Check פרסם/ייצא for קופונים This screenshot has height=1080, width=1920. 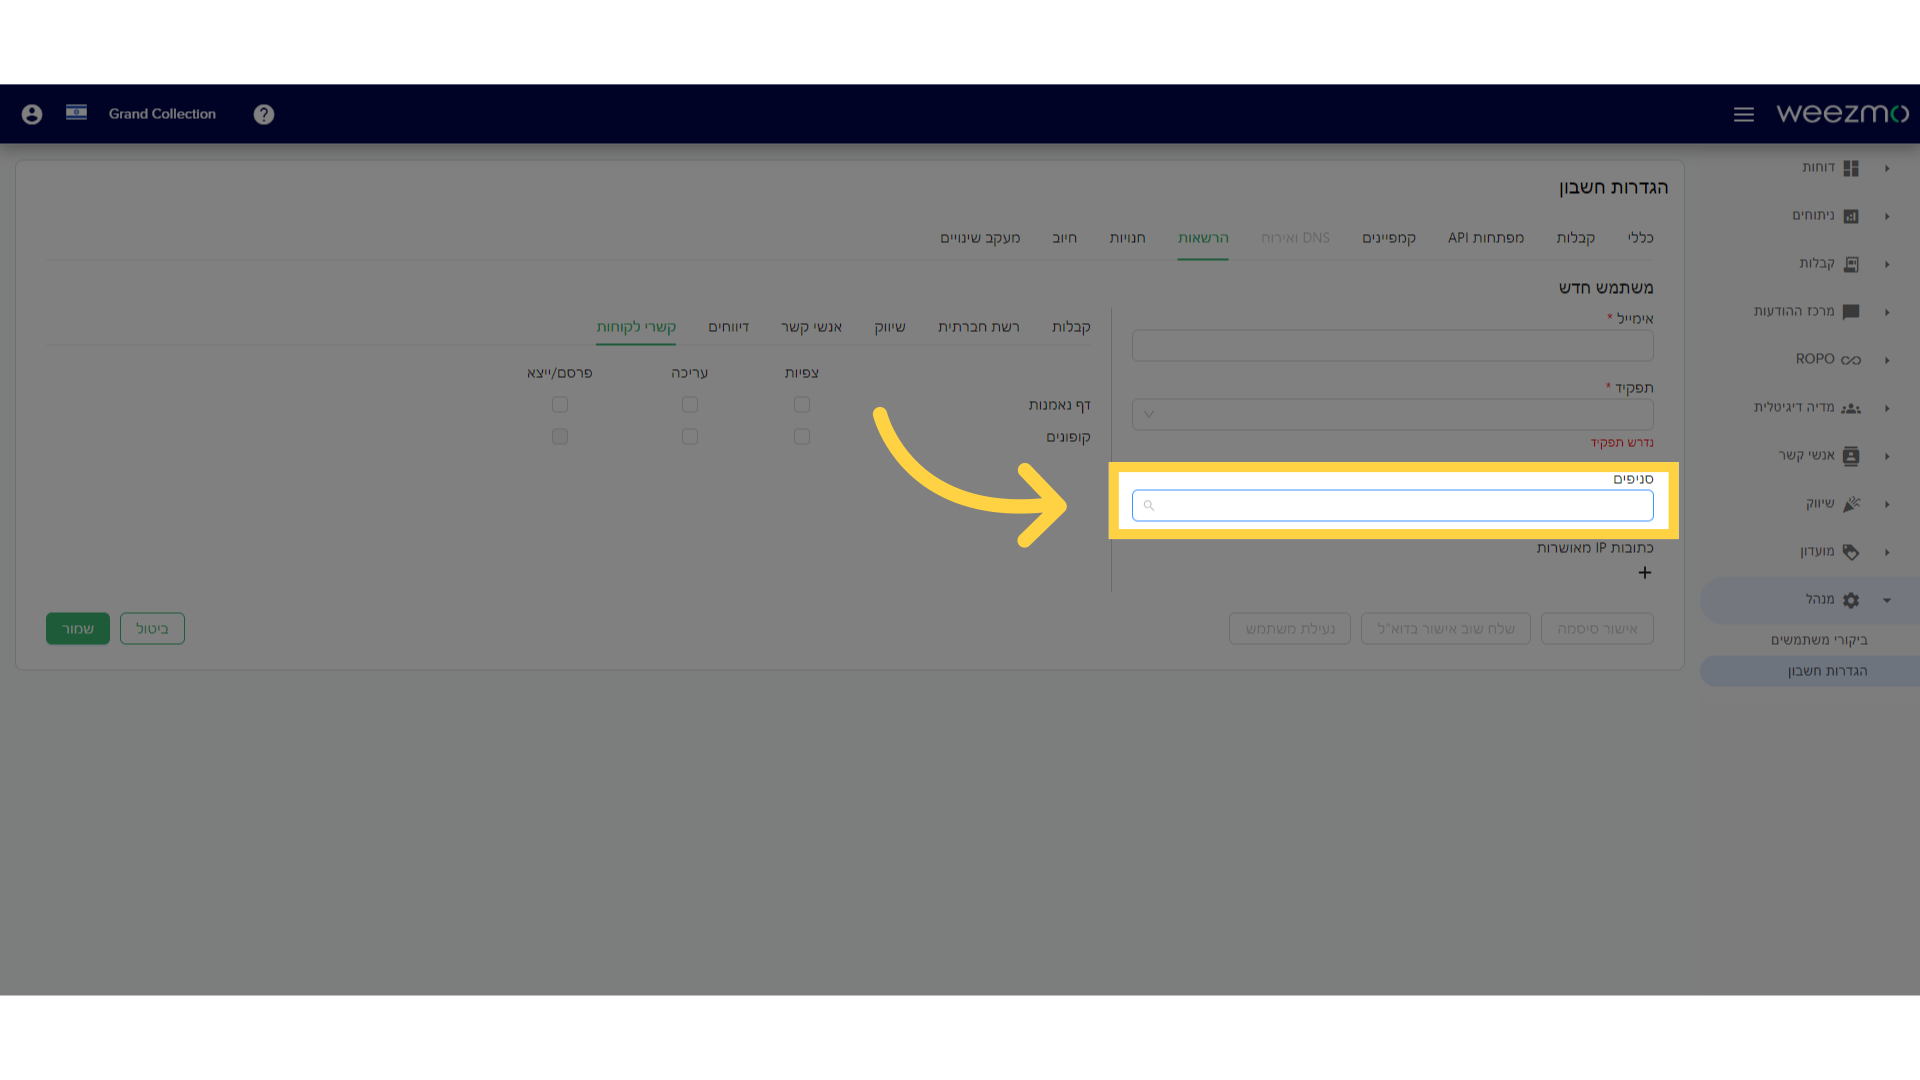click(560, 437)
